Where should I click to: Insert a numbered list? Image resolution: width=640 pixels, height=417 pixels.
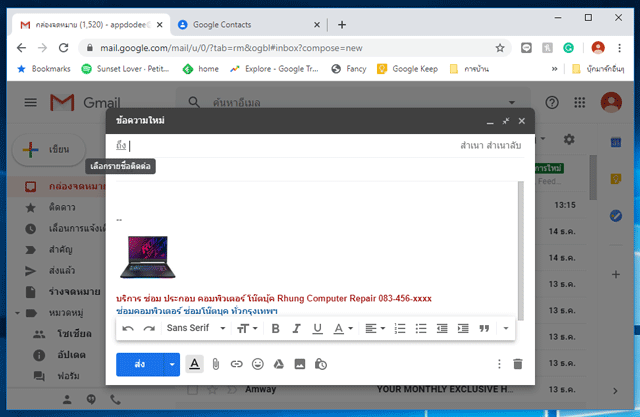(x=400, y=328)
